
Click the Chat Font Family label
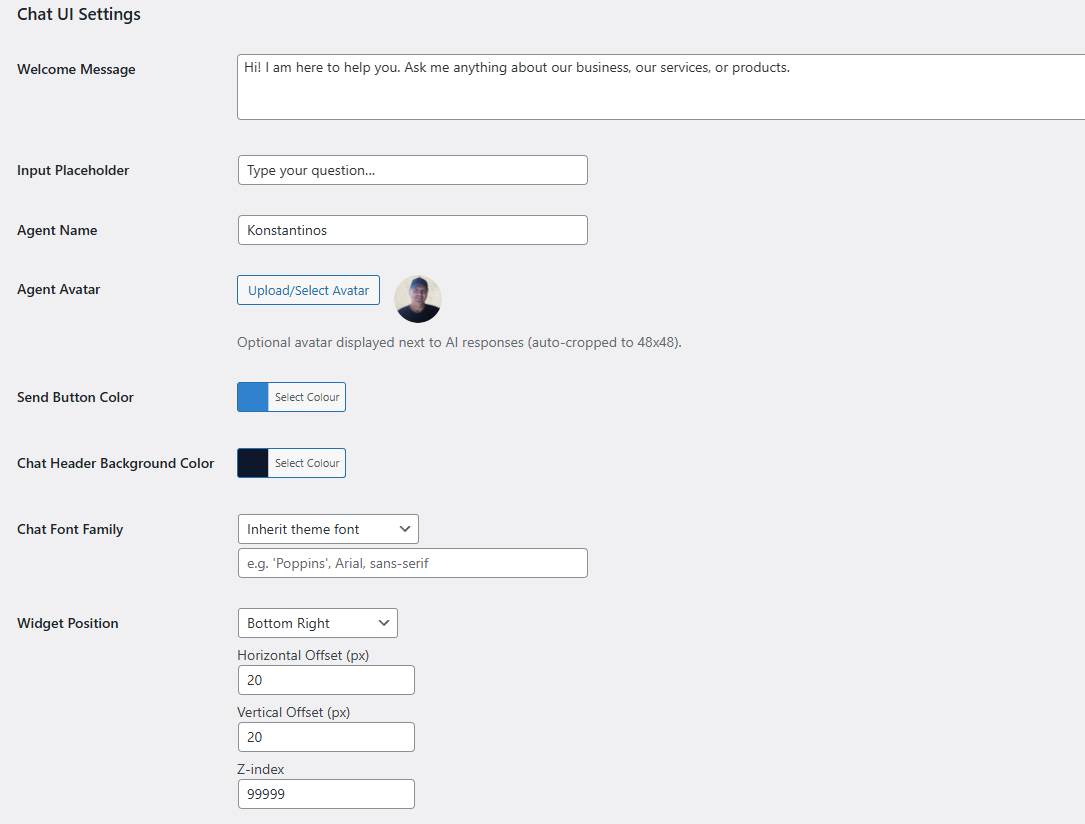pos(70,529)
